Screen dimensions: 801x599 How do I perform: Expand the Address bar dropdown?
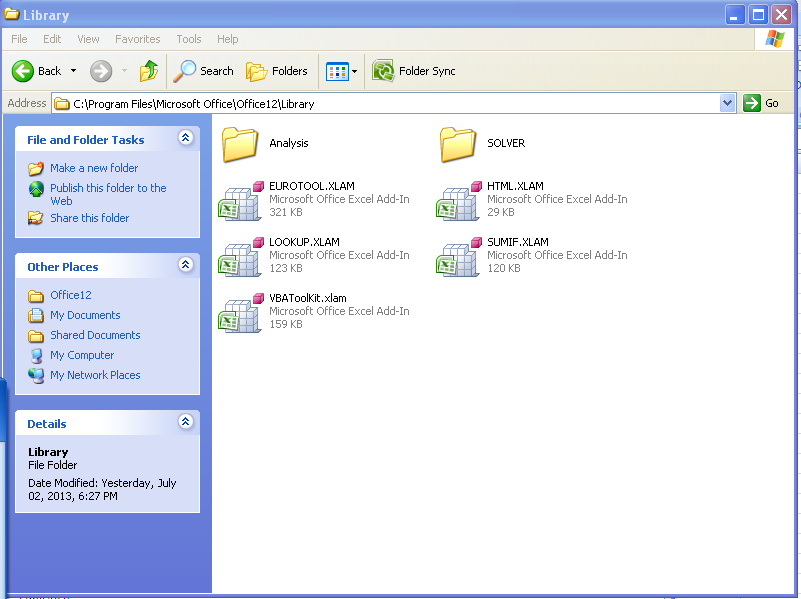[x=727, y=104]
